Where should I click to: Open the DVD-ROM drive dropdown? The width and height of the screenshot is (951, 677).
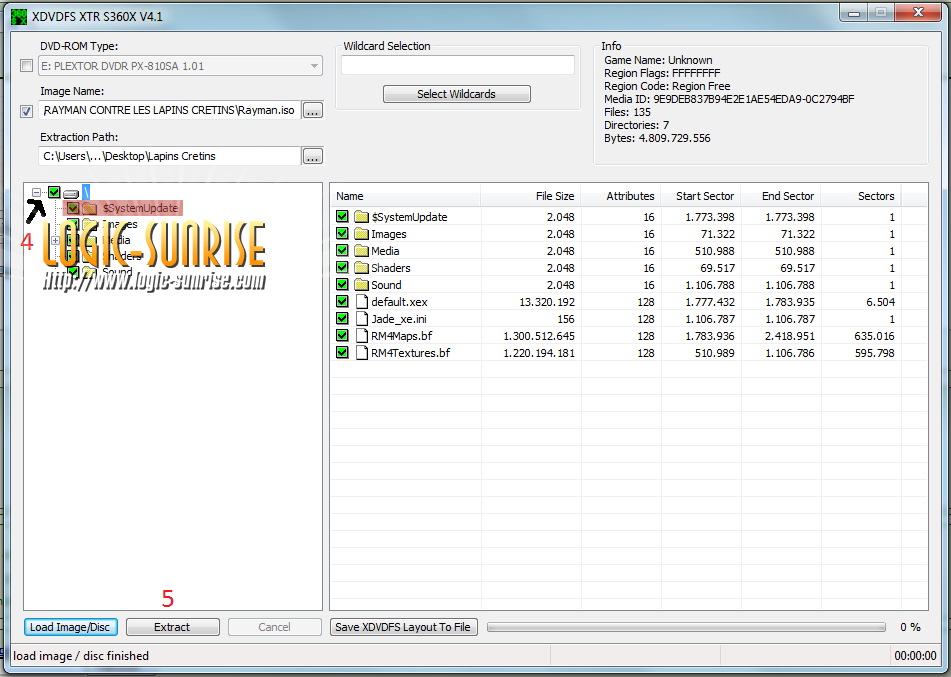(x=314, y=66)
